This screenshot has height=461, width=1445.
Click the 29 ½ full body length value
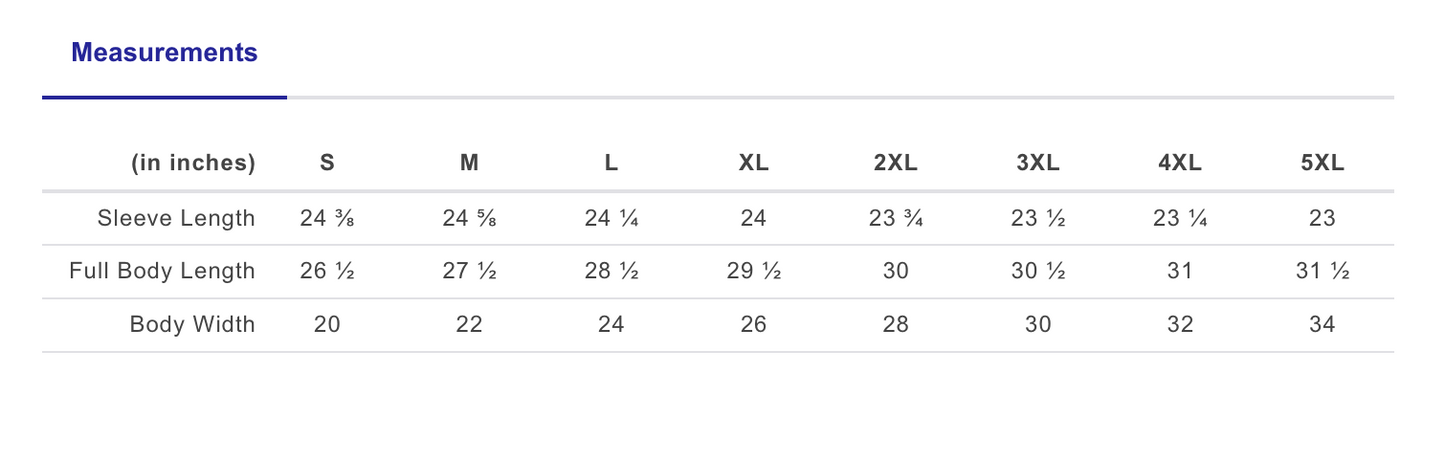753,271
